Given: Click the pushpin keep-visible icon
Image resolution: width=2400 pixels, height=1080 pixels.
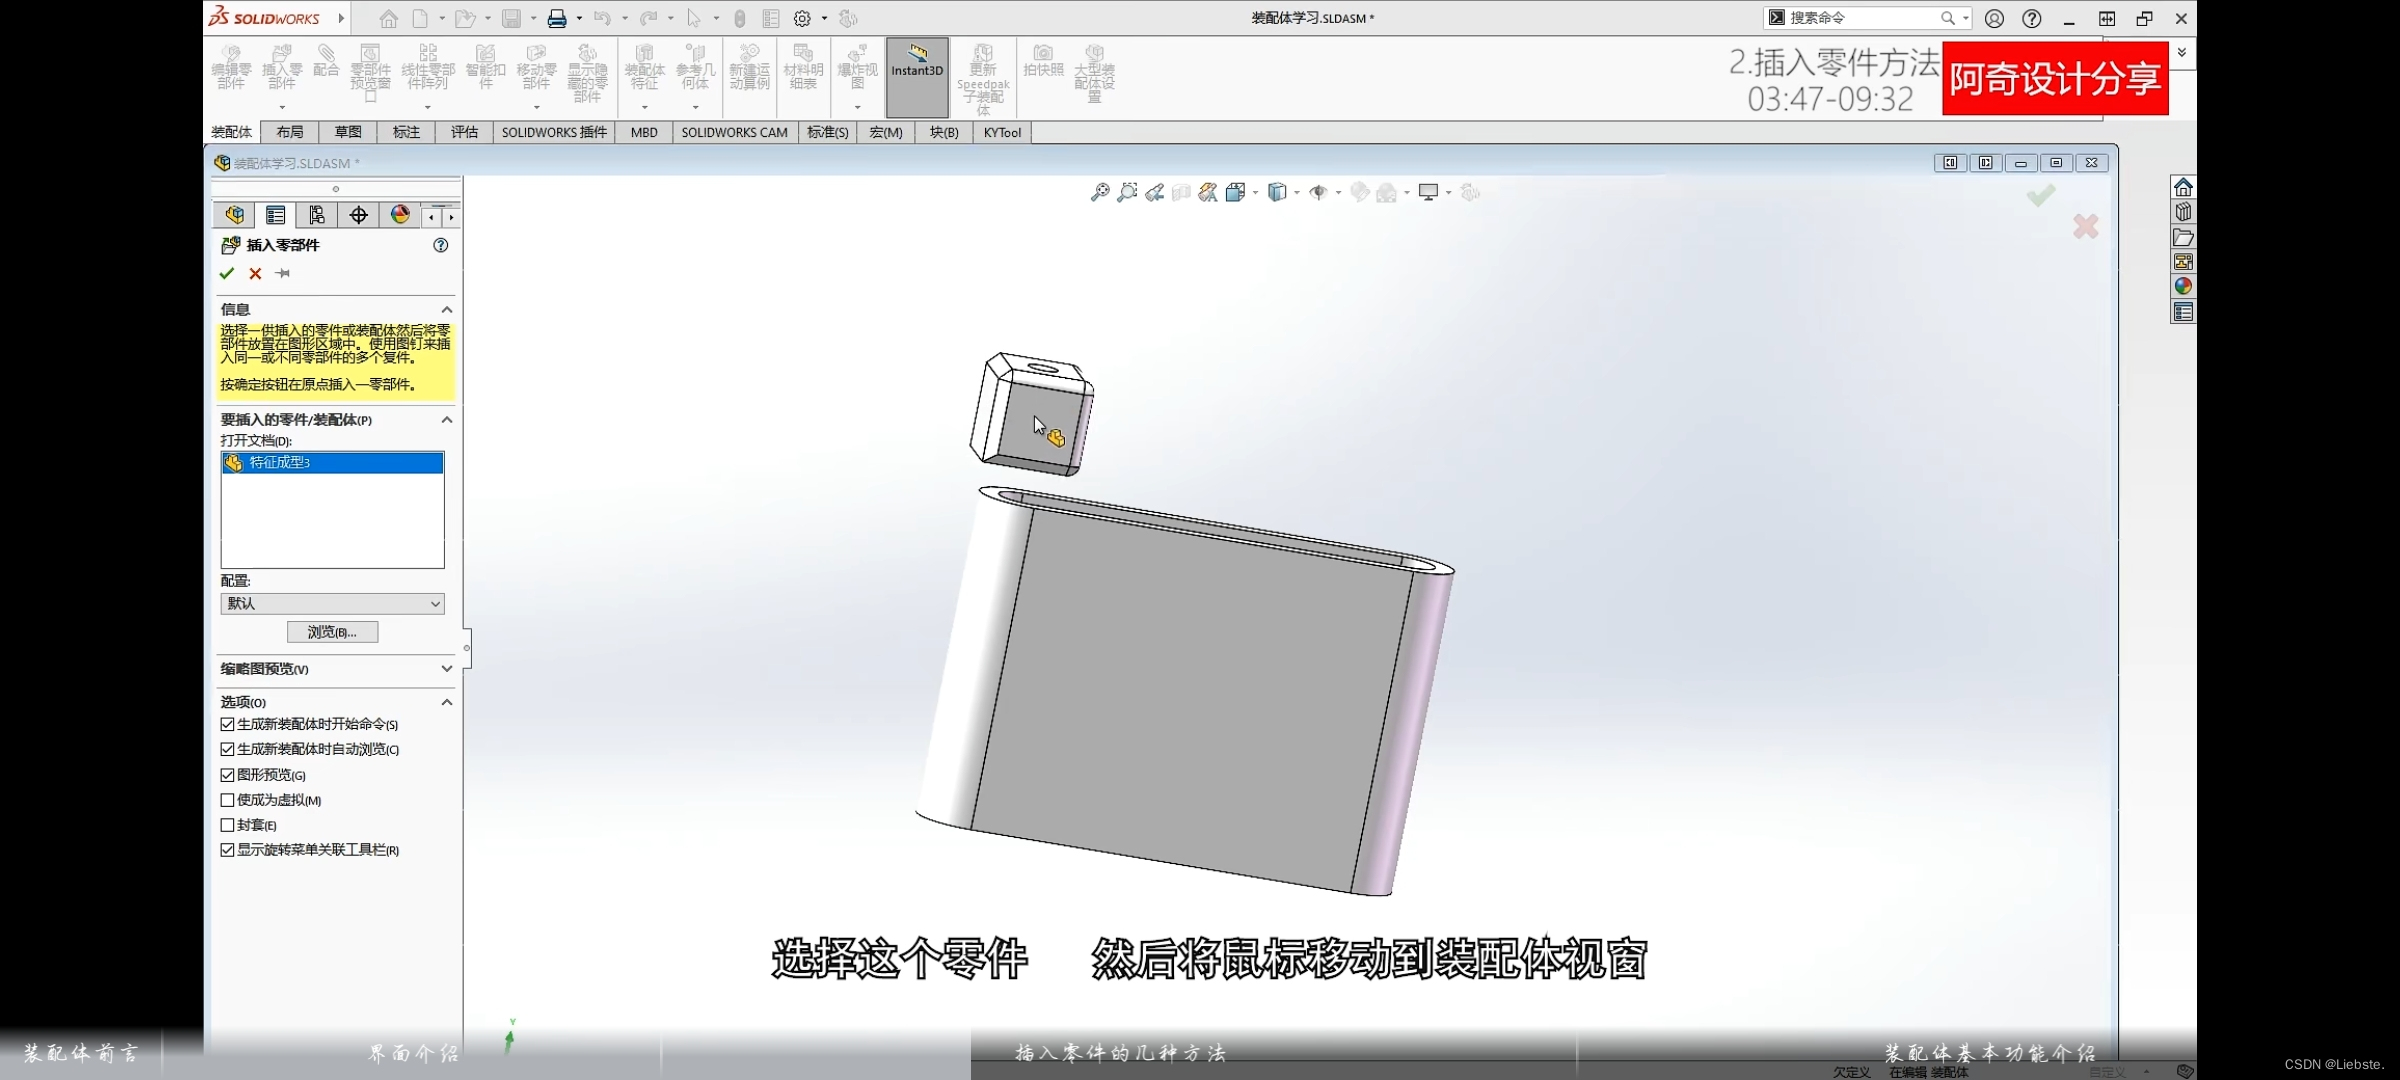Looking at the screenshot, I should [x=283, y=273].
